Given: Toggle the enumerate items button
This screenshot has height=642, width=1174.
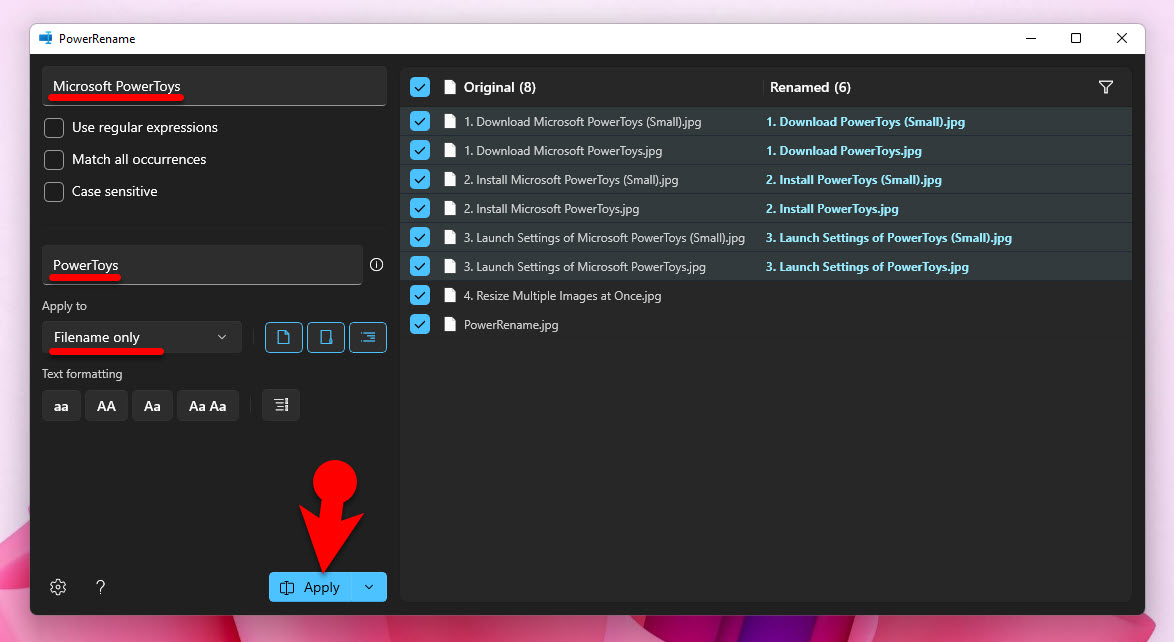Looking at the screenshot, I should pyautogui.click(x=281, y=405).
